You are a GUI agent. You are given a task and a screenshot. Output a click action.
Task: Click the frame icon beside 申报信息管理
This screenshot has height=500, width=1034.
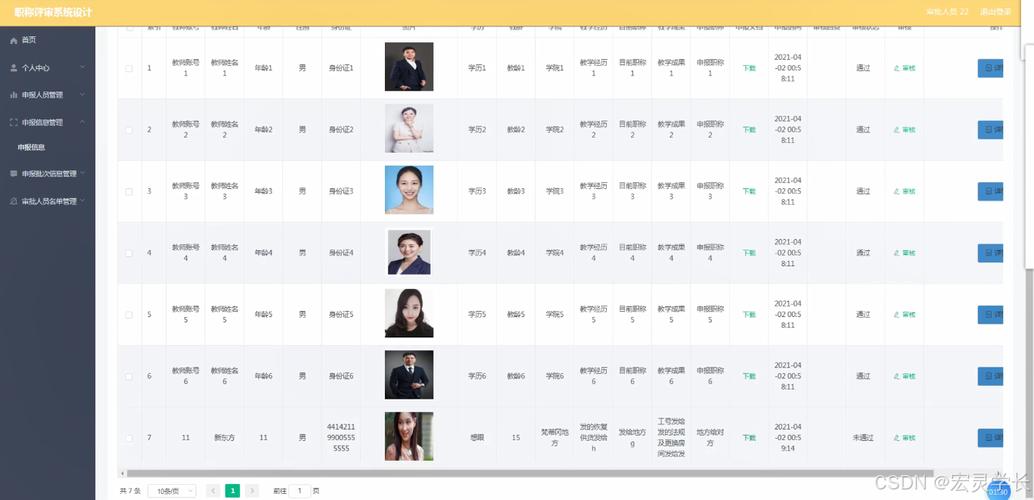pyautogui.click(x=14, y=123)
